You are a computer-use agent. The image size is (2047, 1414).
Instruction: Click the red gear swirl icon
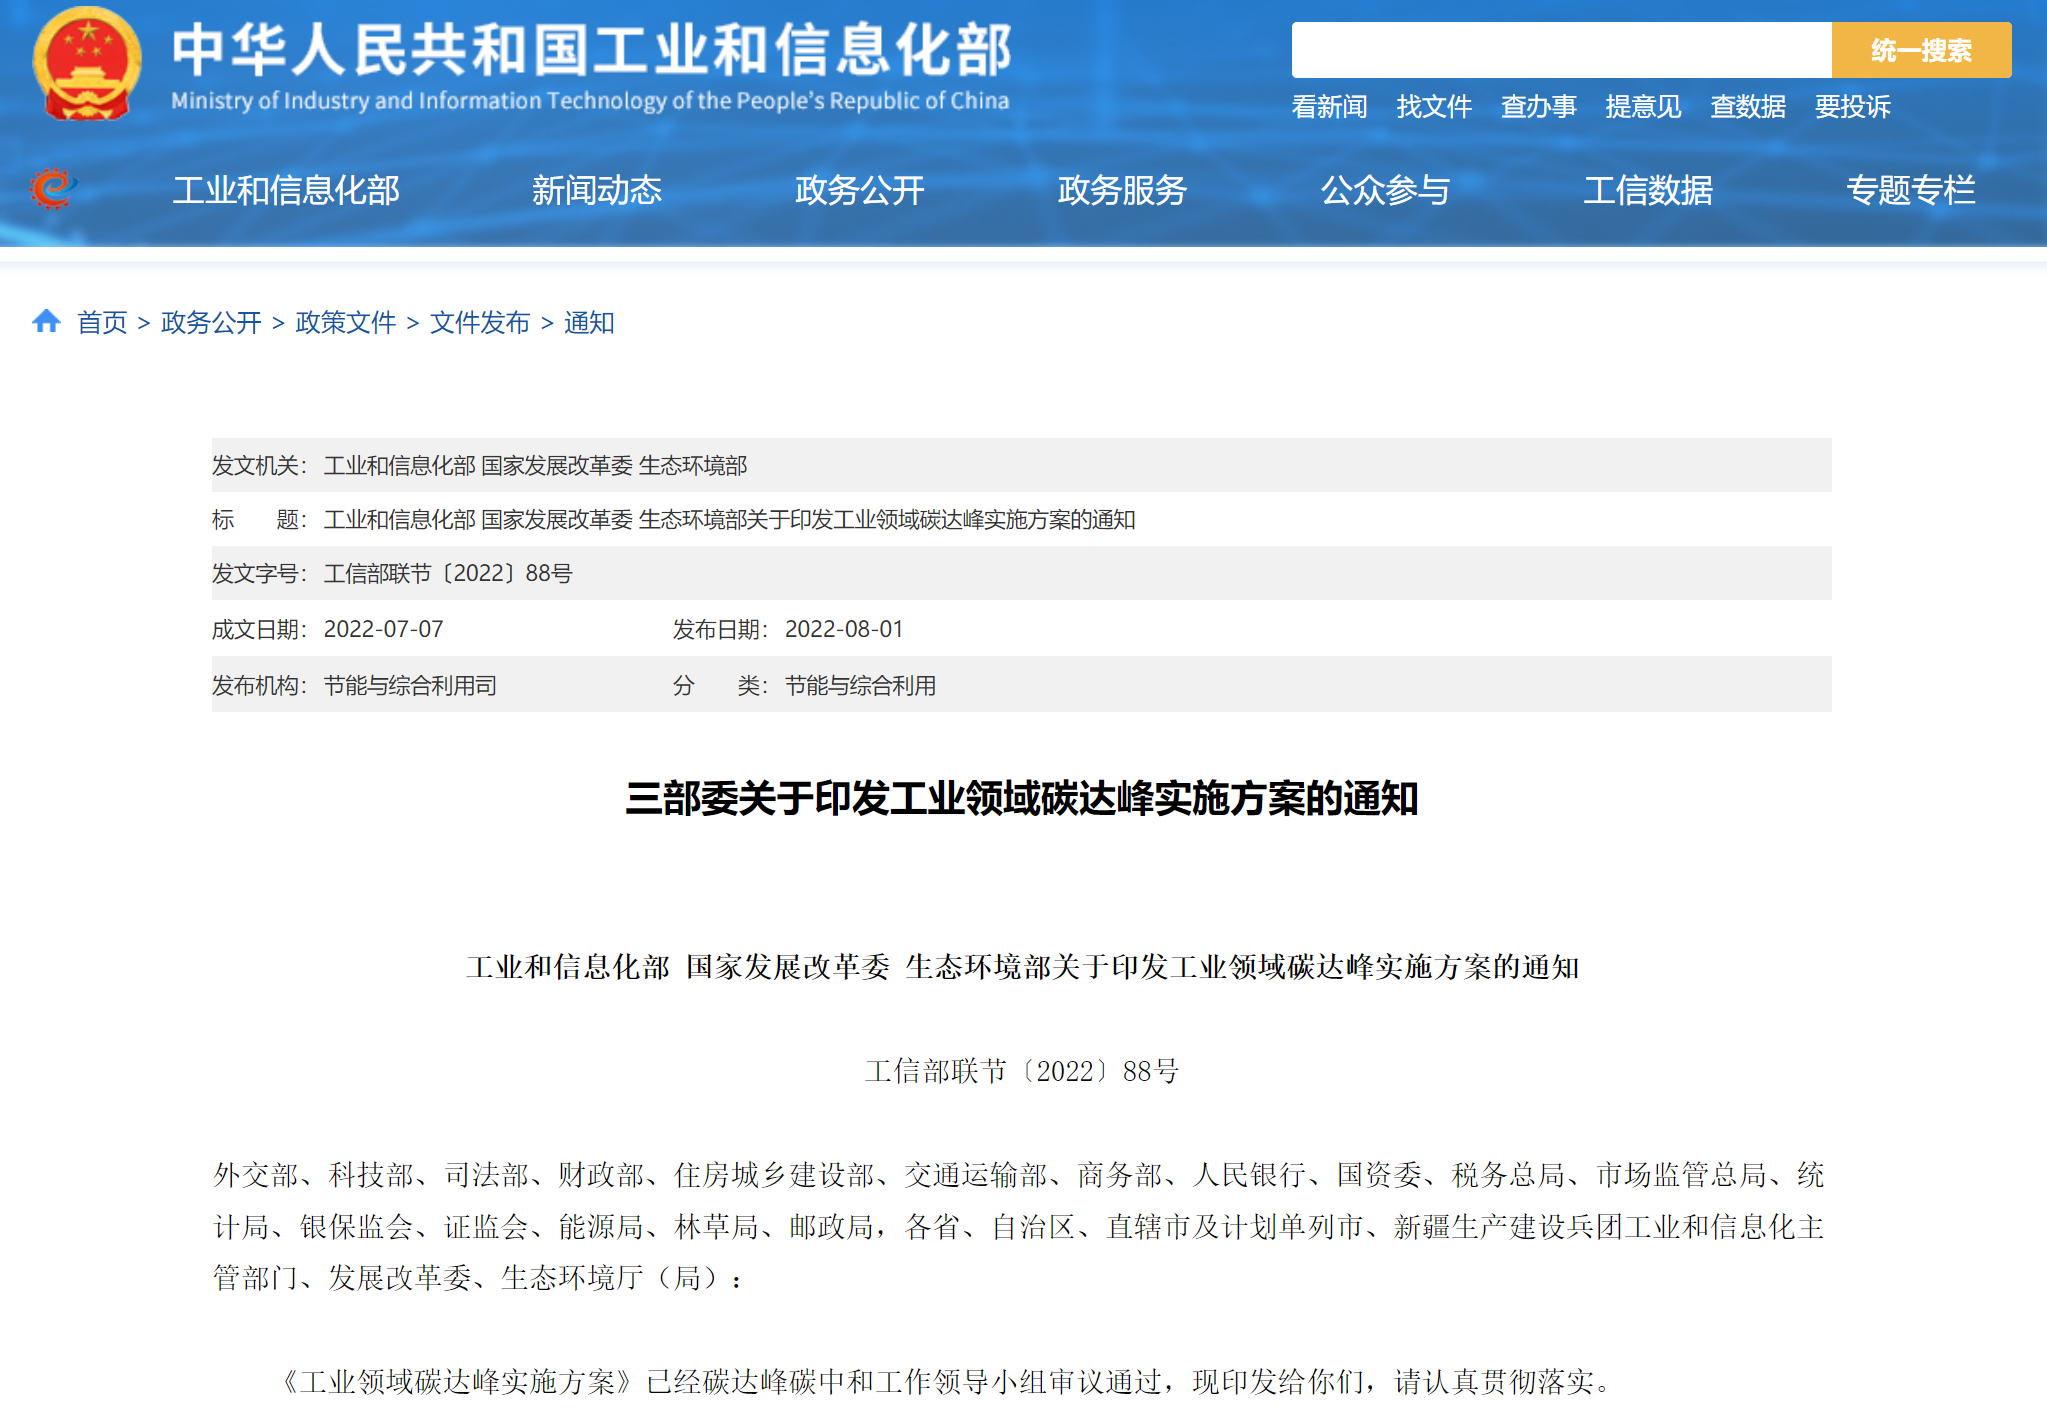point(52,189)
